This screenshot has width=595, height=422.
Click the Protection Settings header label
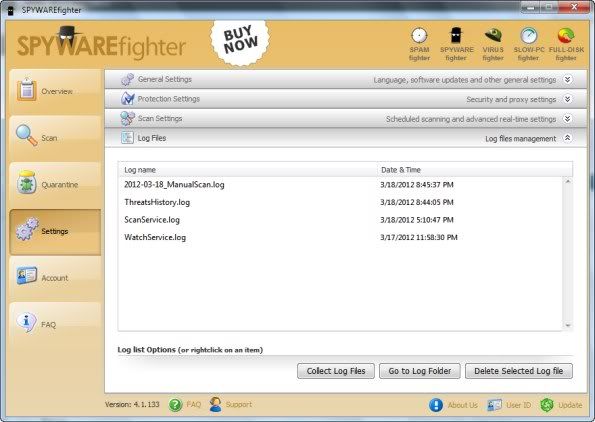(x=168, y=99)
